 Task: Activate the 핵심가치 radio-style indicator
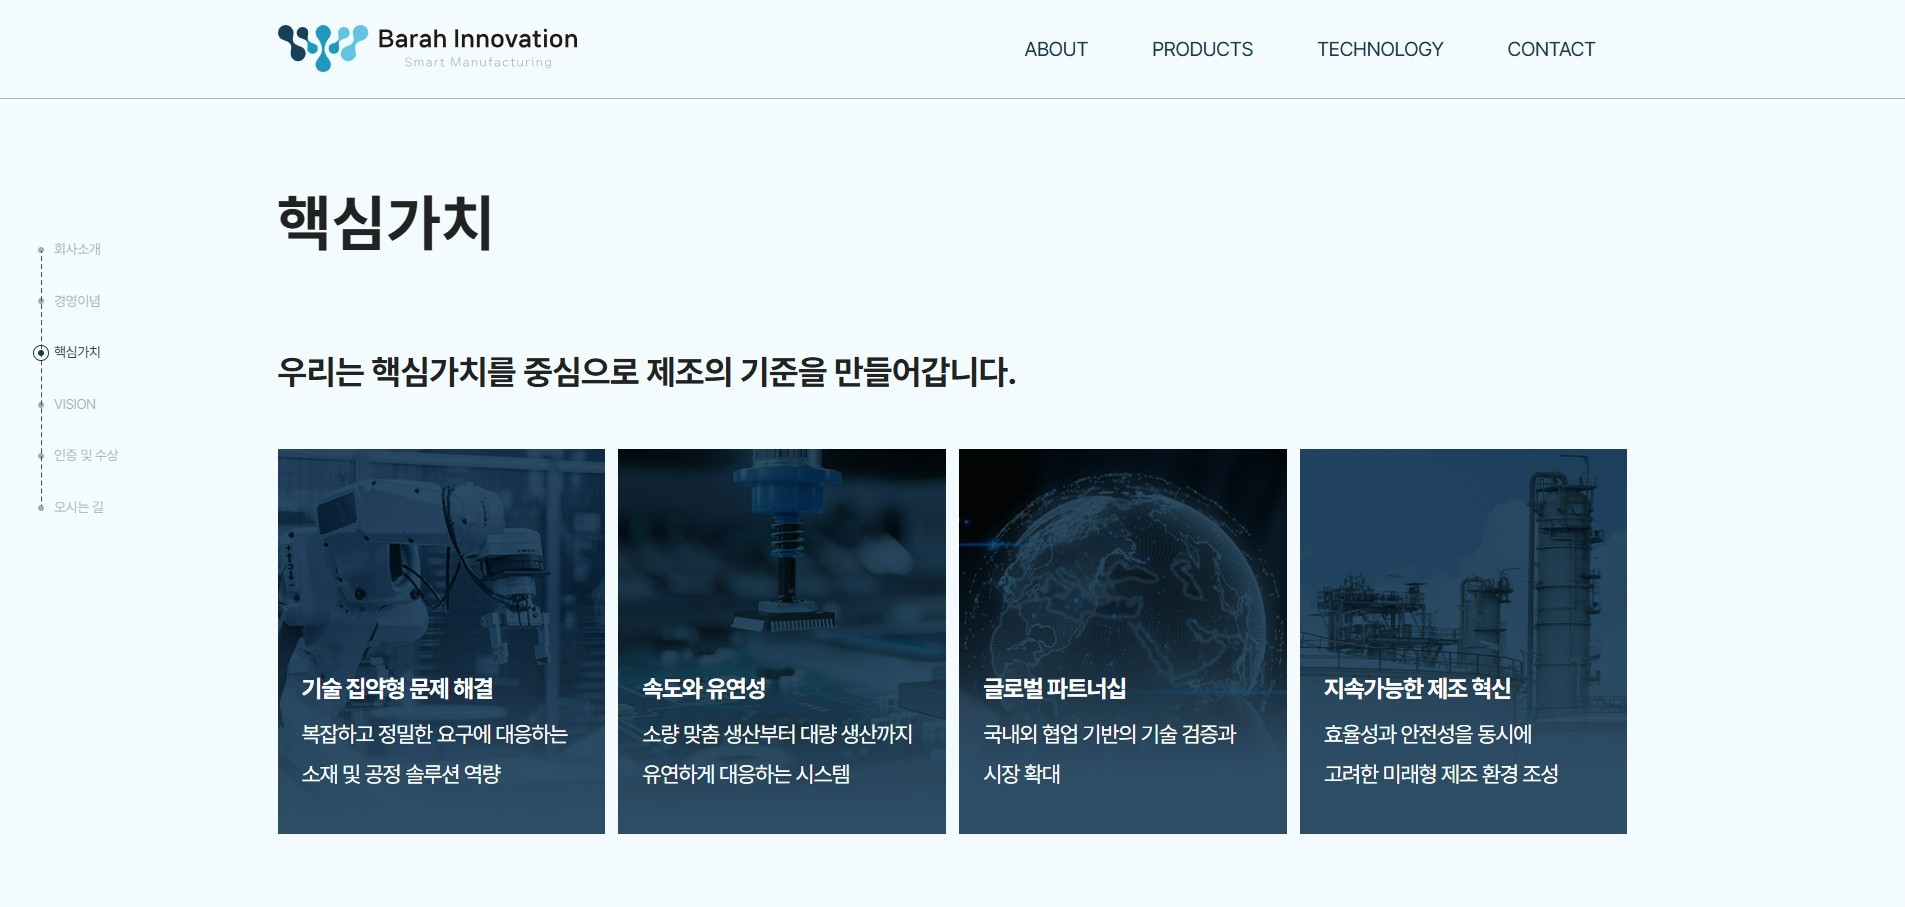(x=40, y=352)
